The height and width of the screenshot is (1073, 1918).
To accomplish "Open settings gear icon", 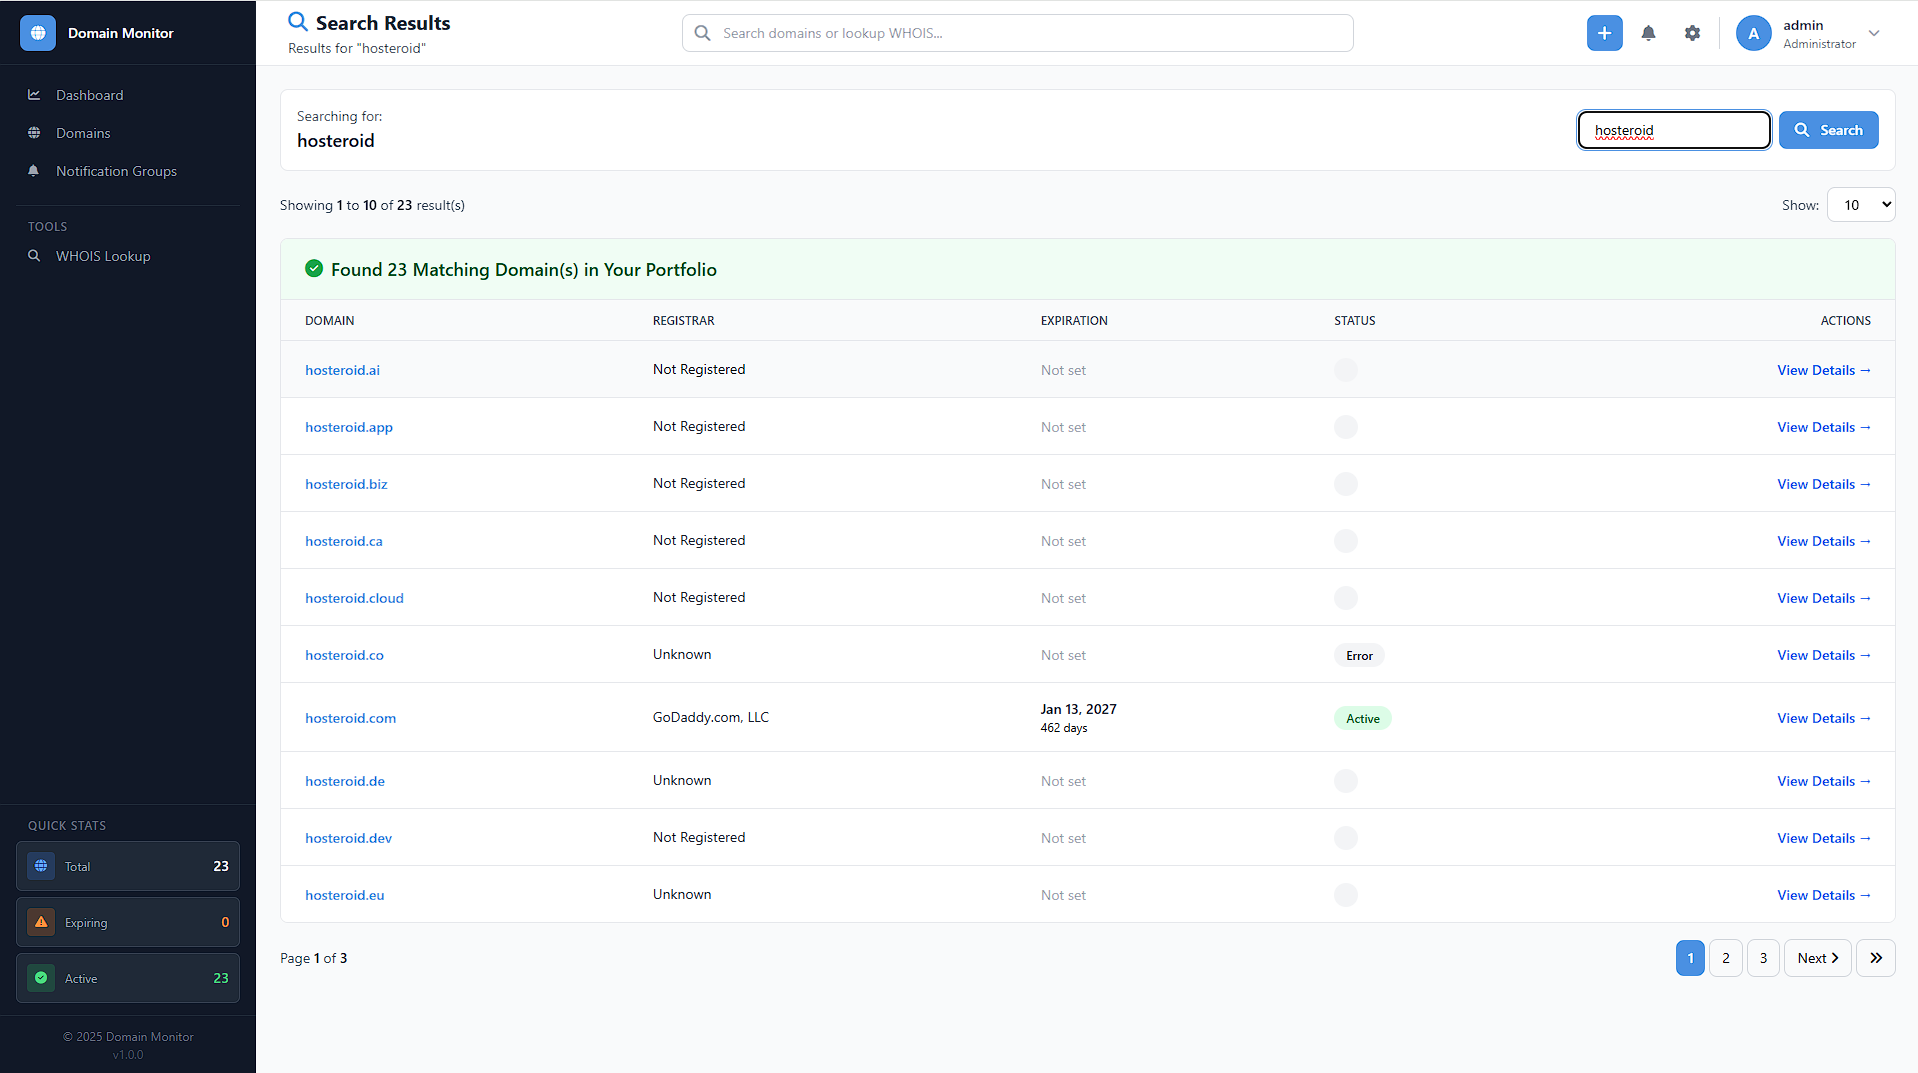I will click(x=1692, y=33).
